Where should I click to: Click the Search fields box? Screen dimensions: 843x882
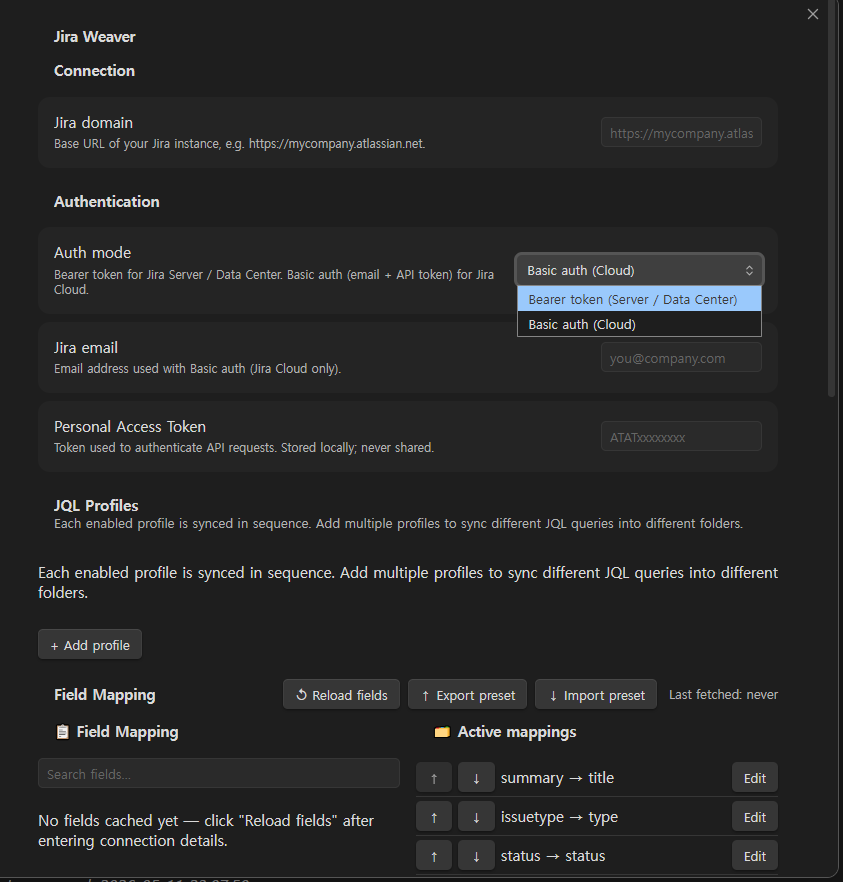click(219, 773)
